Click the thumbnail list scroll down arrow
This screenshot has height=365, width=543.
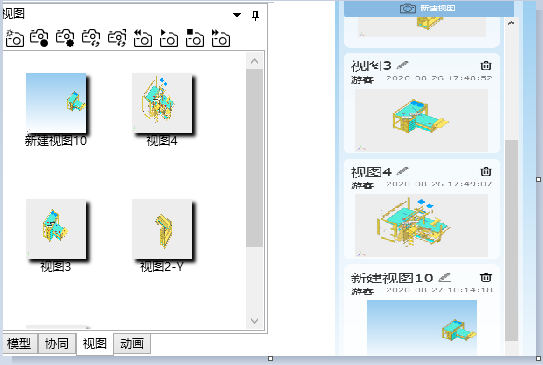(x=255, y=321)
